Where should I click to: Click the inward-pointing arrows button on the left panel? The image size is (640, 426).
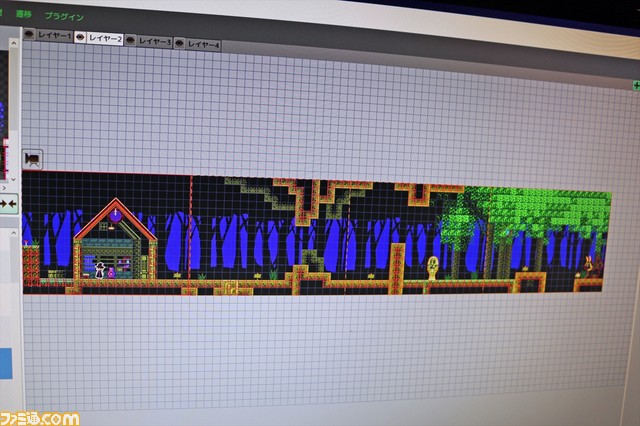tap(9, 204)
